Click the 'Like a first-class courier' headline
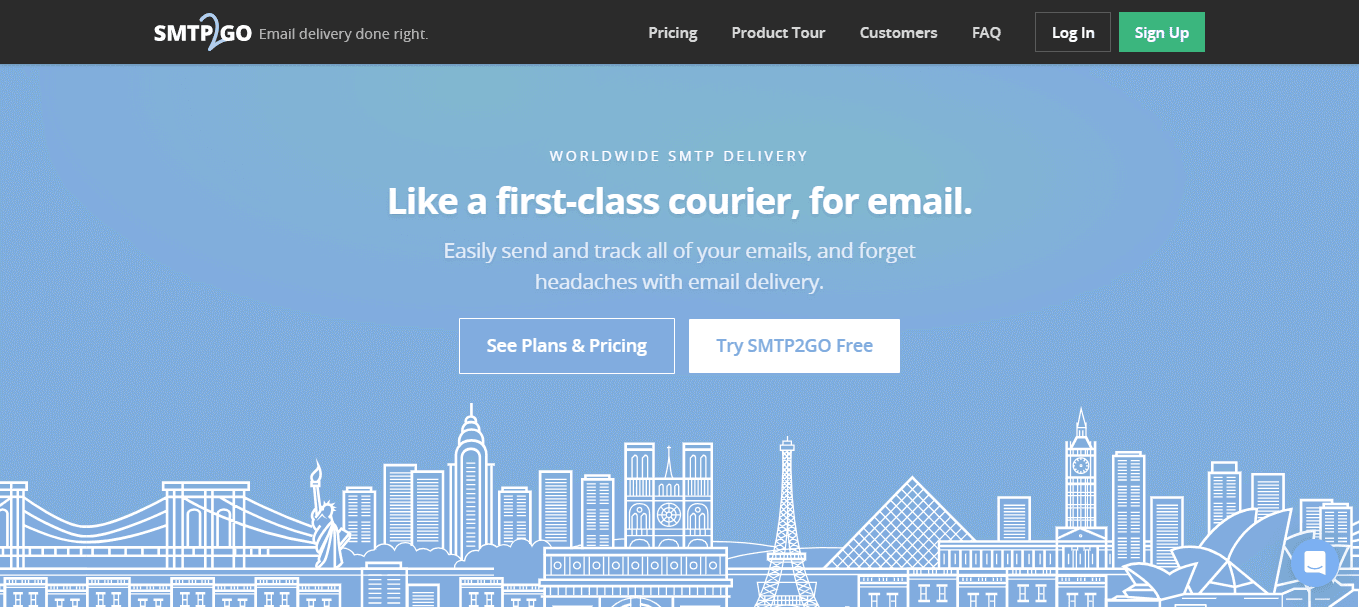Viewport: 1359px width, 607px height. (x=680, y=201)
